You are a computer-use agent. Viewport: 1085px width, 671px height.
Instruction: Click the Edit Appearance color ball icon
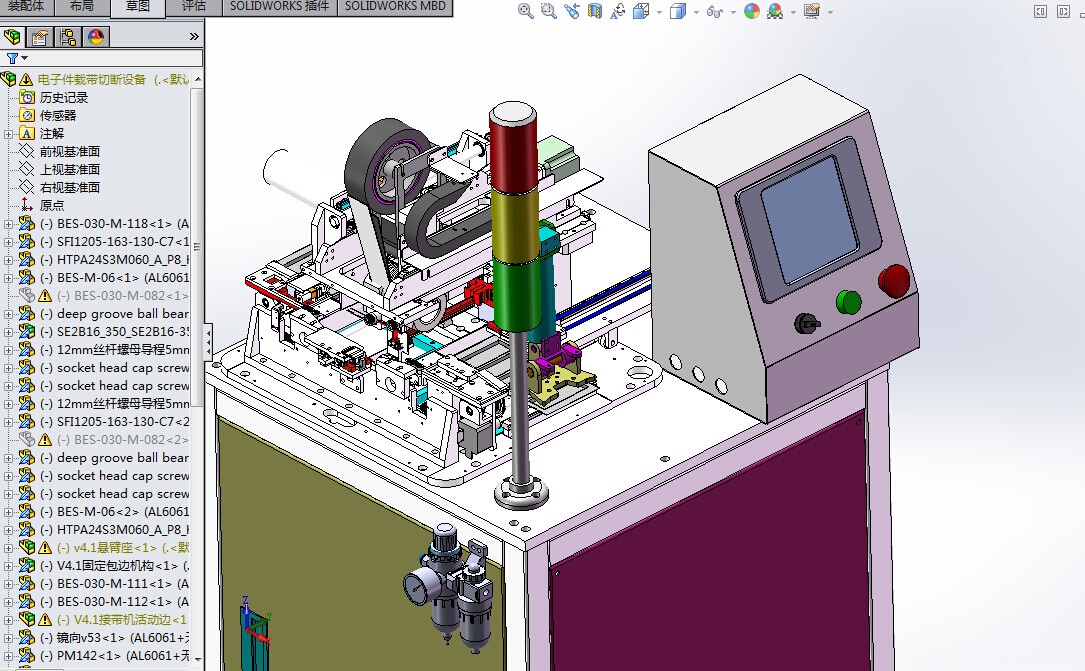coord(751,11)
